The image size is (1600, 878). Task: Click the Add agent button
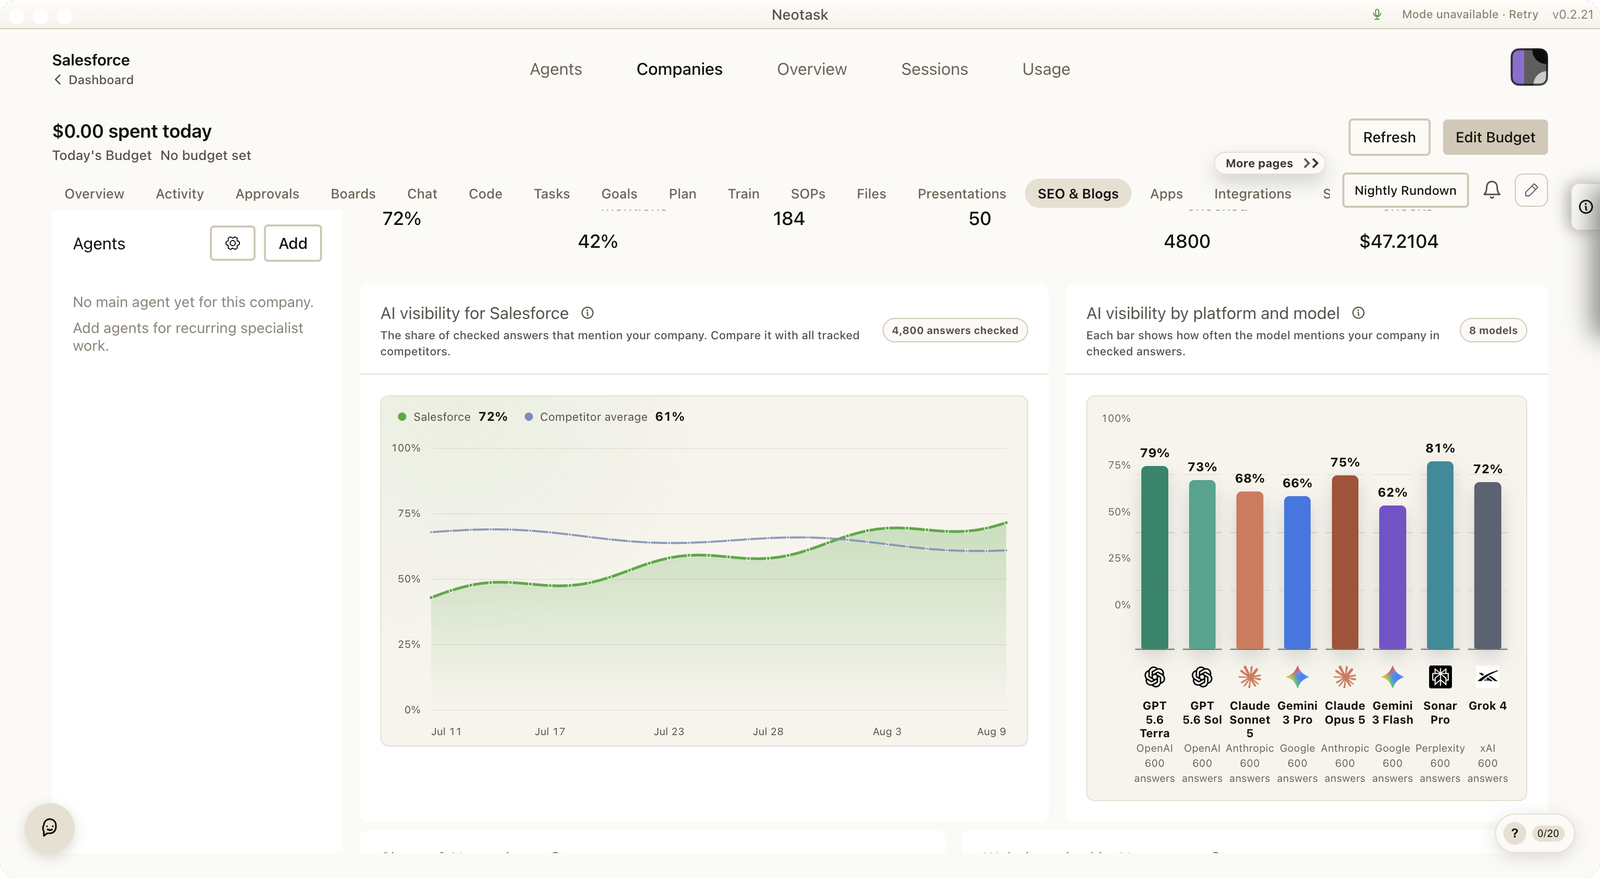click(x=293, y=243)
